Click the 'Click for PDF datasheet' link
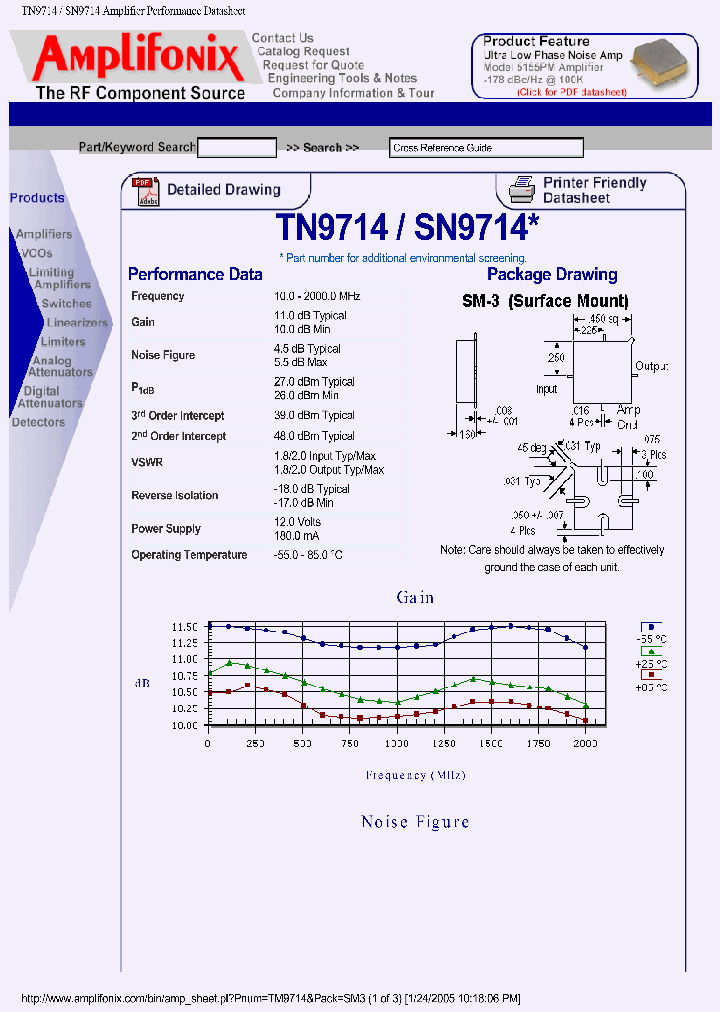The image size is (720, 1012). (x=572, y=92)
